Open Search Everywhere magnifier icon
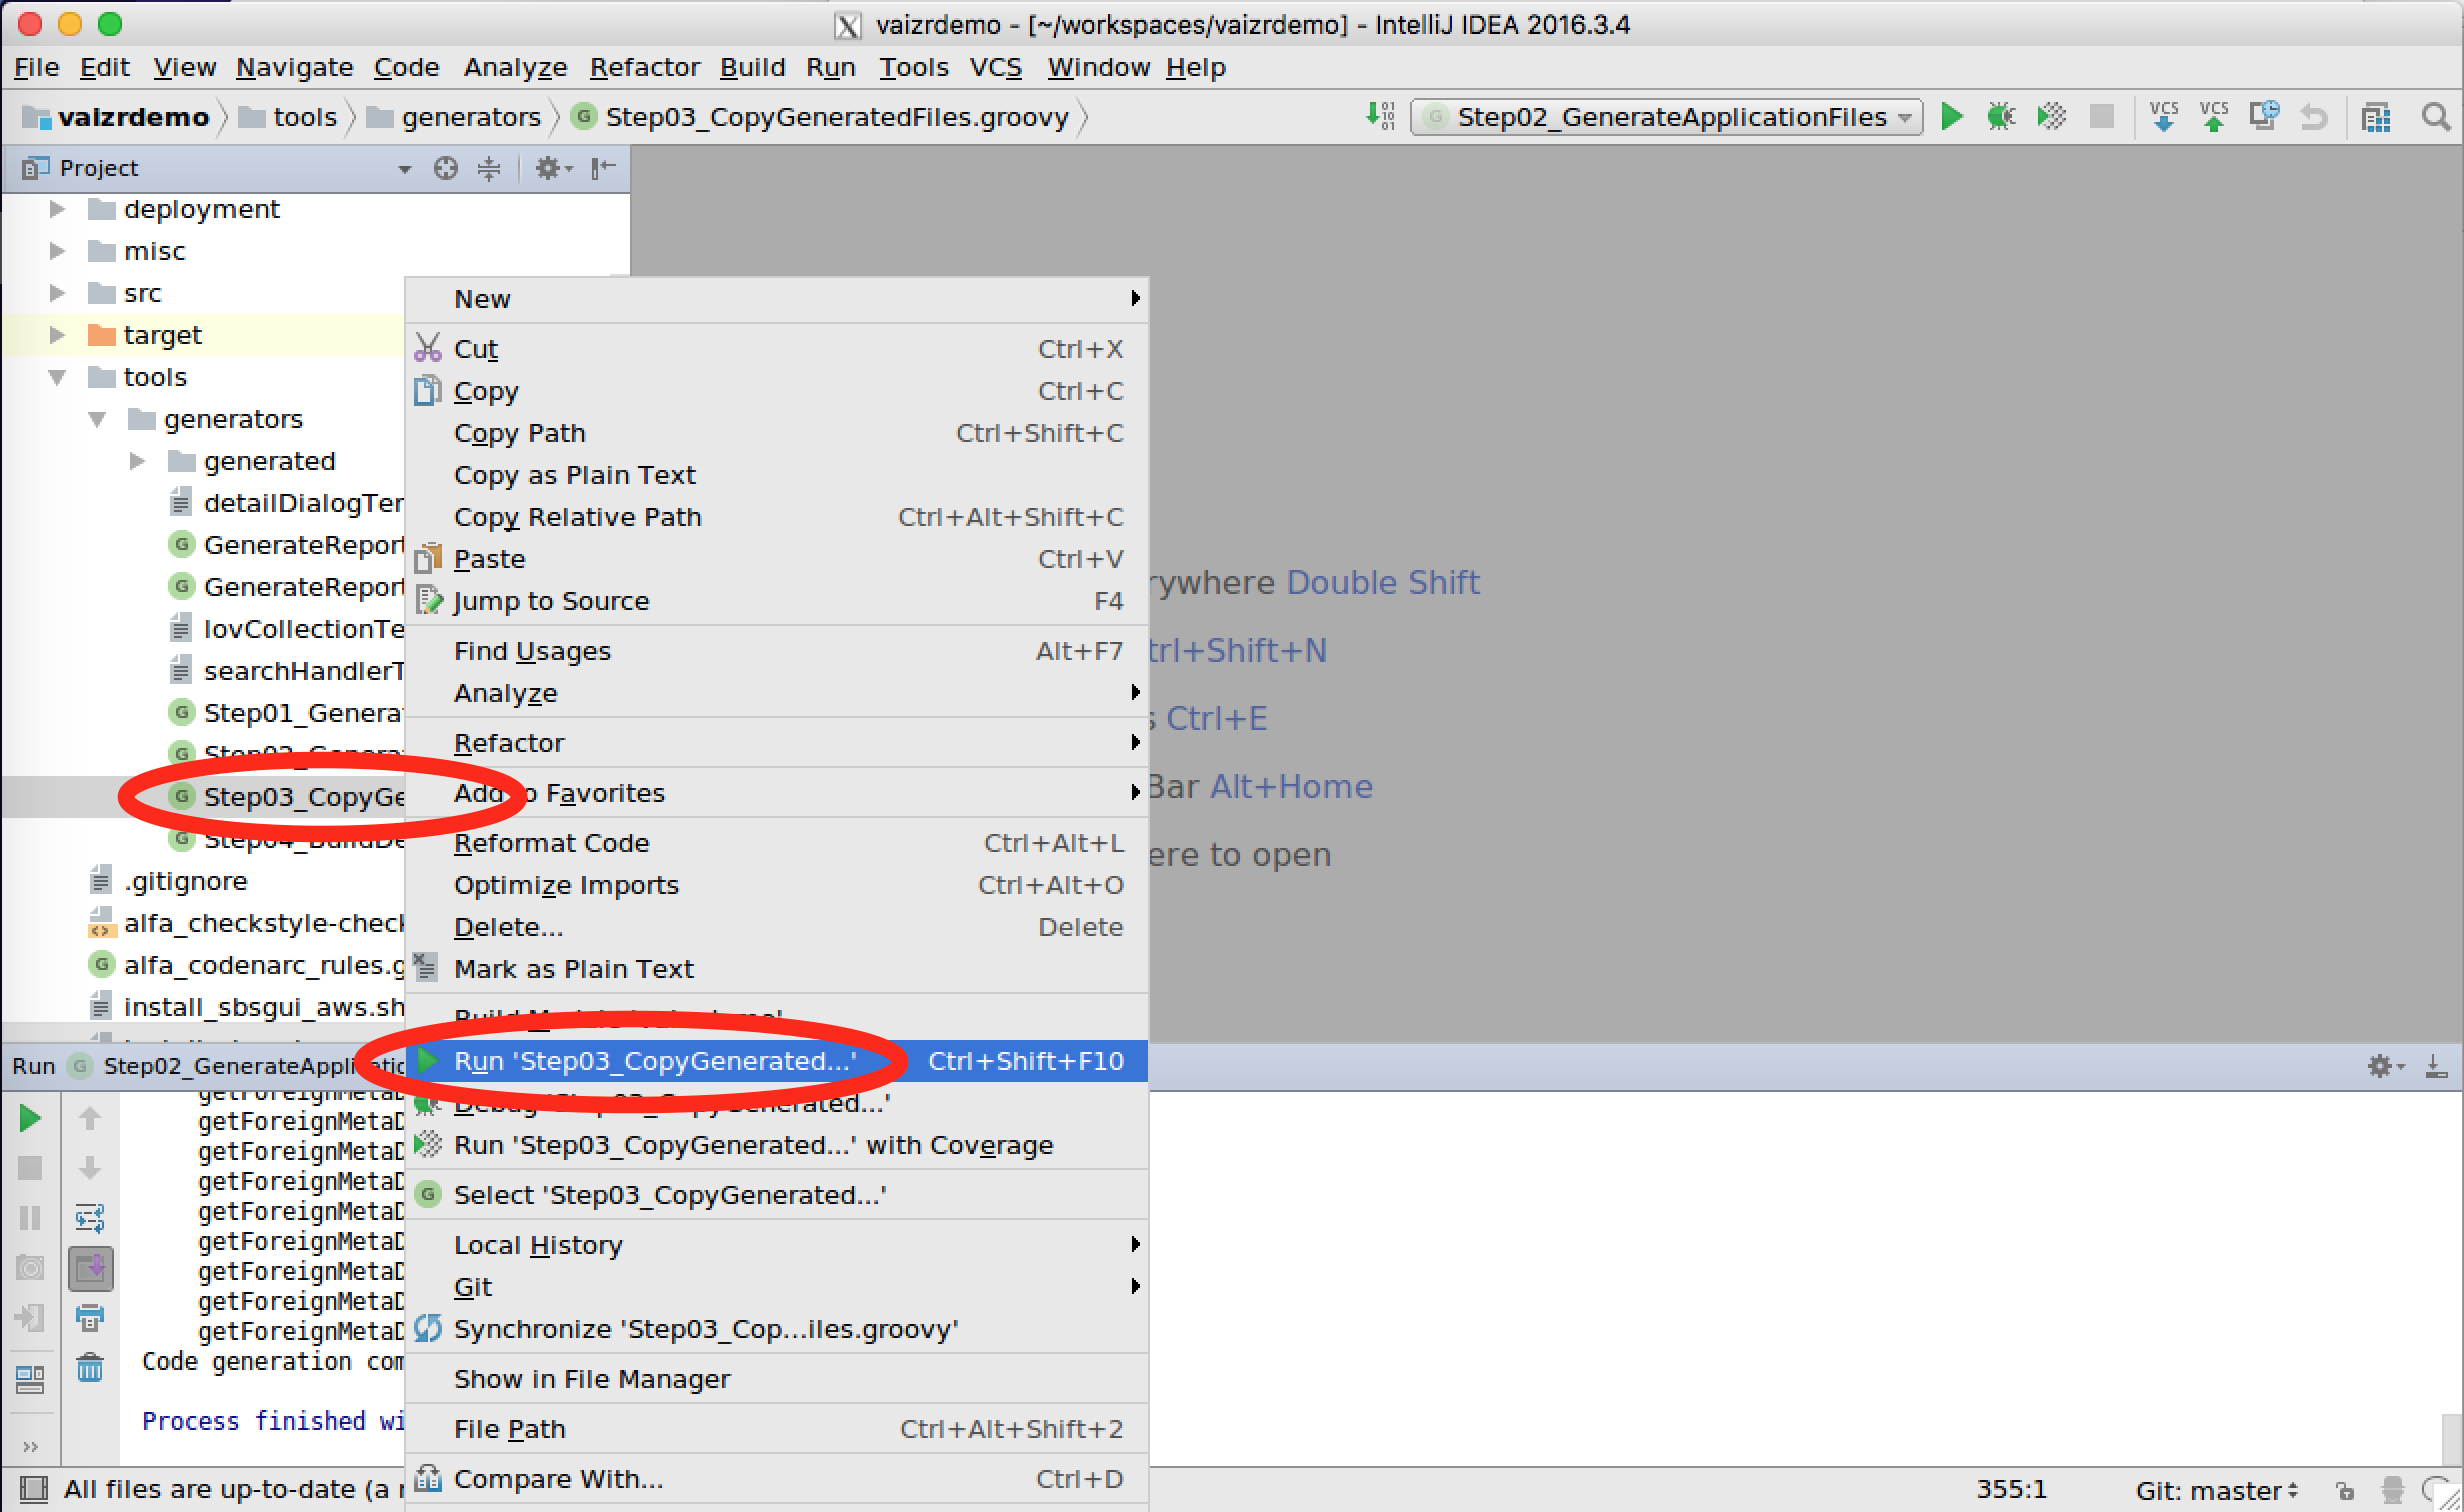Screen dimensions: 2464x1512 pyautogui.click(x=2436, y=117)
